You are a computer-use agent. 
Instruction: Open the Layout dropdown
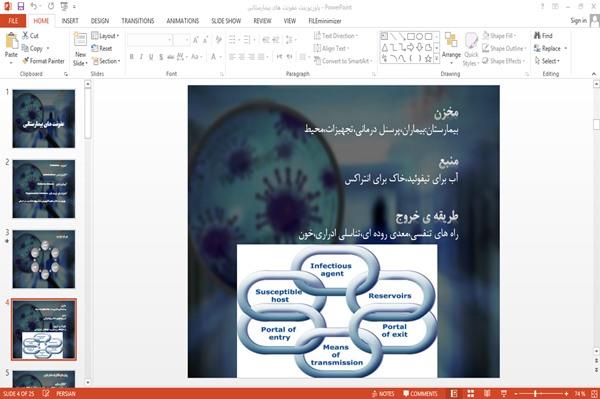pos(106,36)
